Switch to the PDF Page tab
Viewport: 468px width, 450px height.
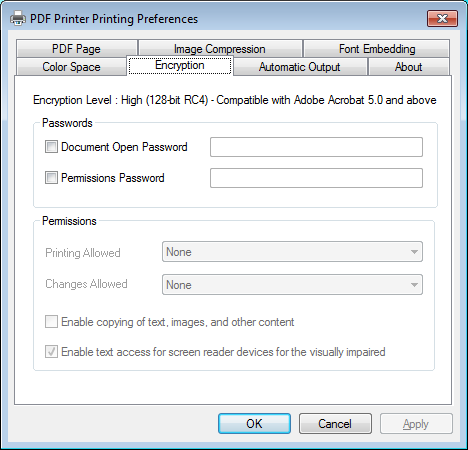pyautogui.click(x=76, y=49)
